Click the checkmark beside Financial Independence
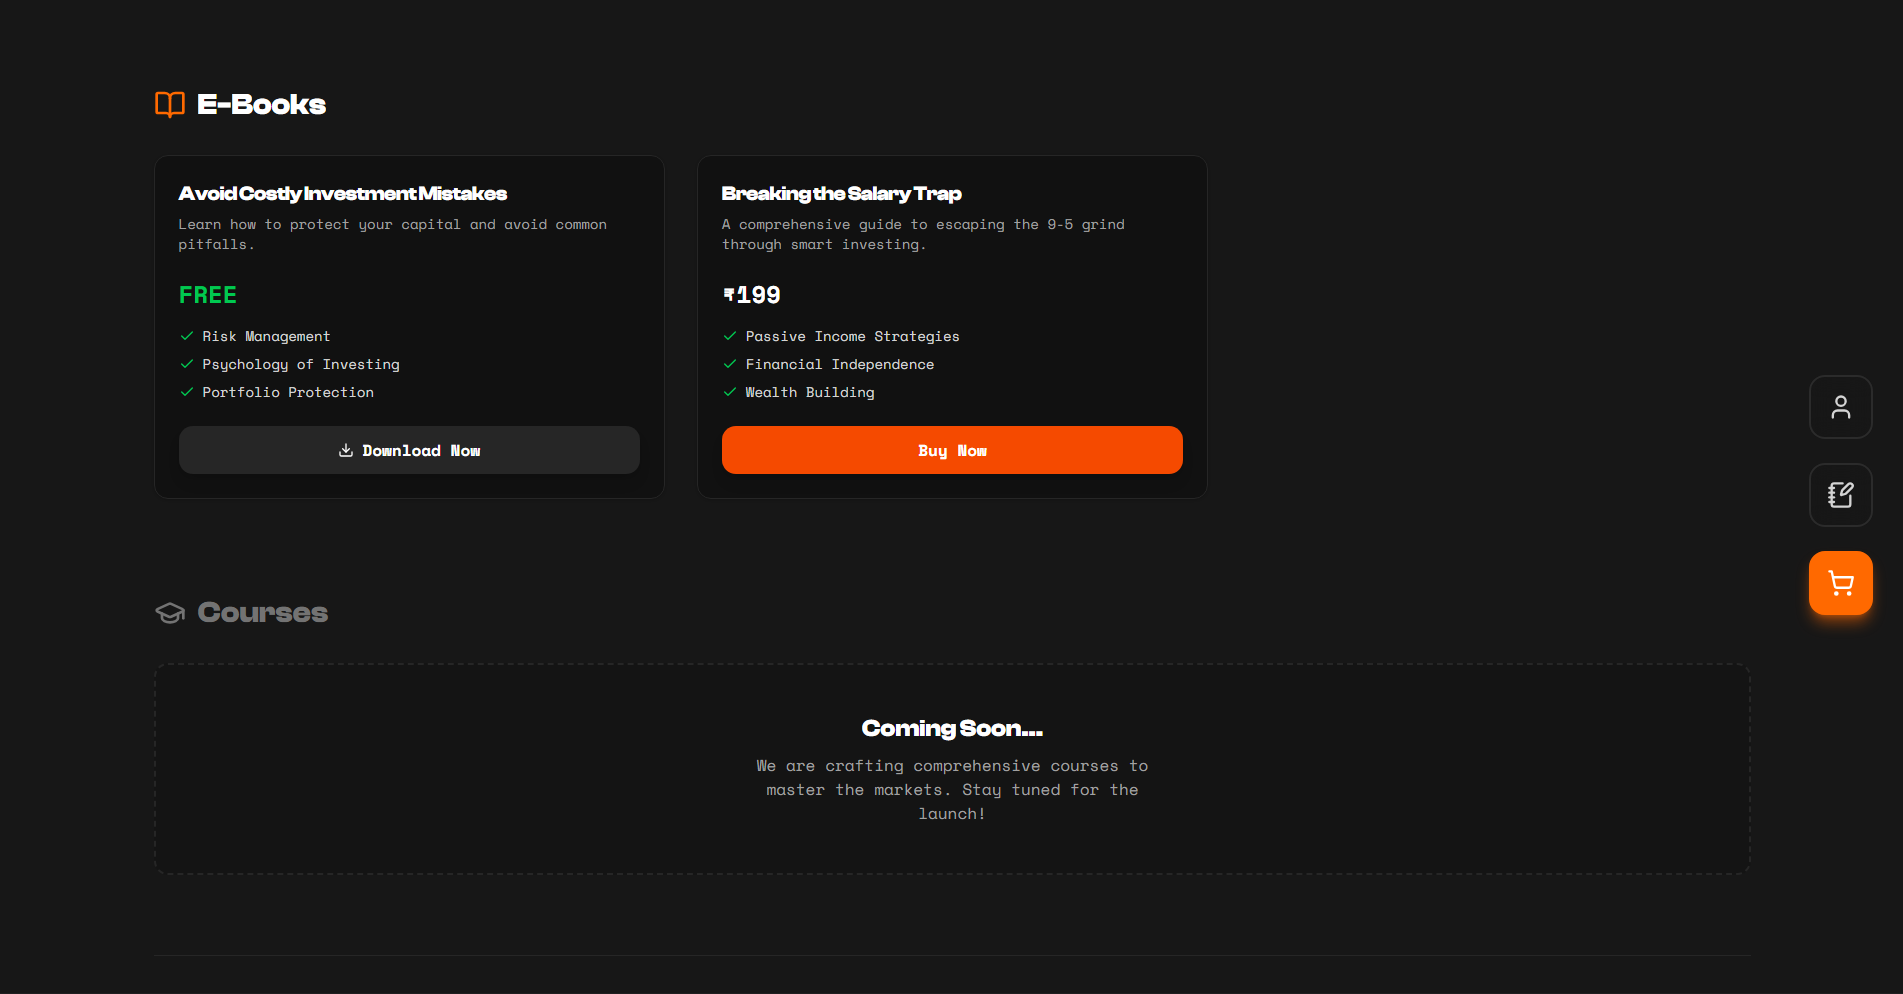This screenshot has width=1903, height=994. pyautogui.click(x=730, y=364)
